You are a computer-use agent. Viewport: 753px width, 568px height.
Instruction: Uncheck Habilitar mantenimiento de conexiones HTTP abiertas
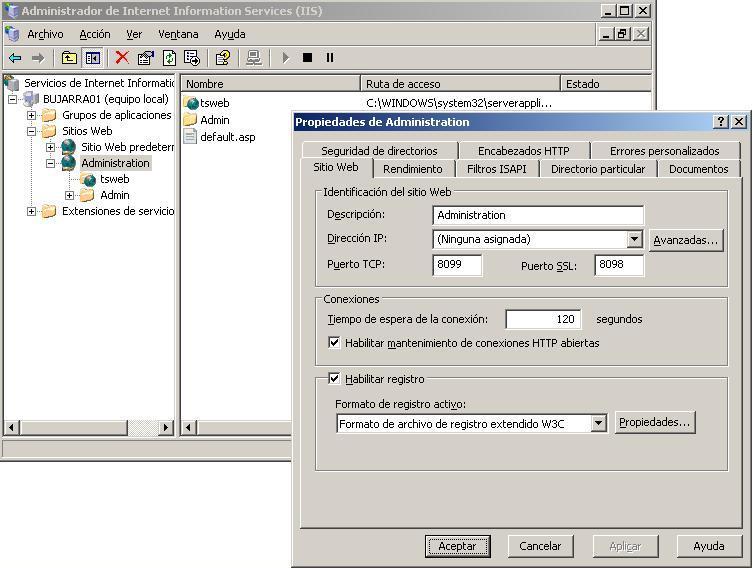point(334,343)
